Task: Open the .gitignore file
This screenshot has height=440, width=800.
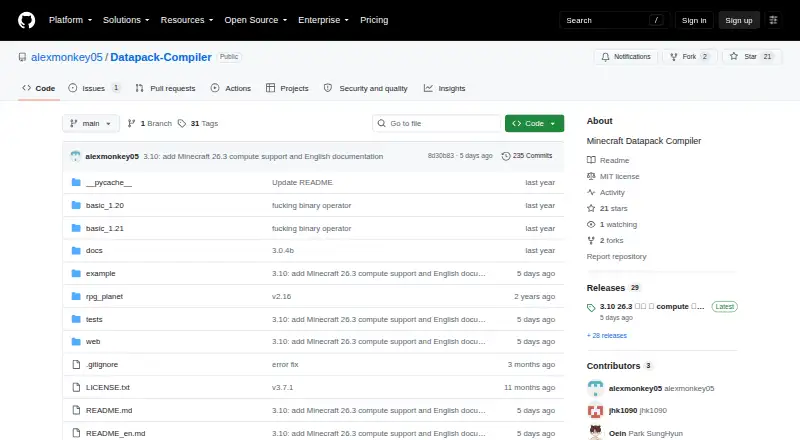Action: pos(102,364)
